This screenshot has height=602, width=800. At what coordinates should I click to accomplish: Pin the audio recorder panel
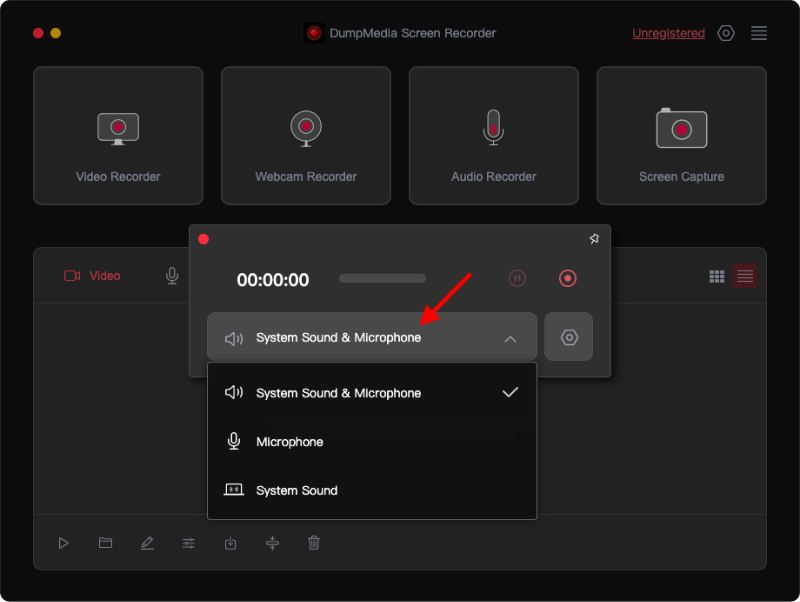coord(594,239)
